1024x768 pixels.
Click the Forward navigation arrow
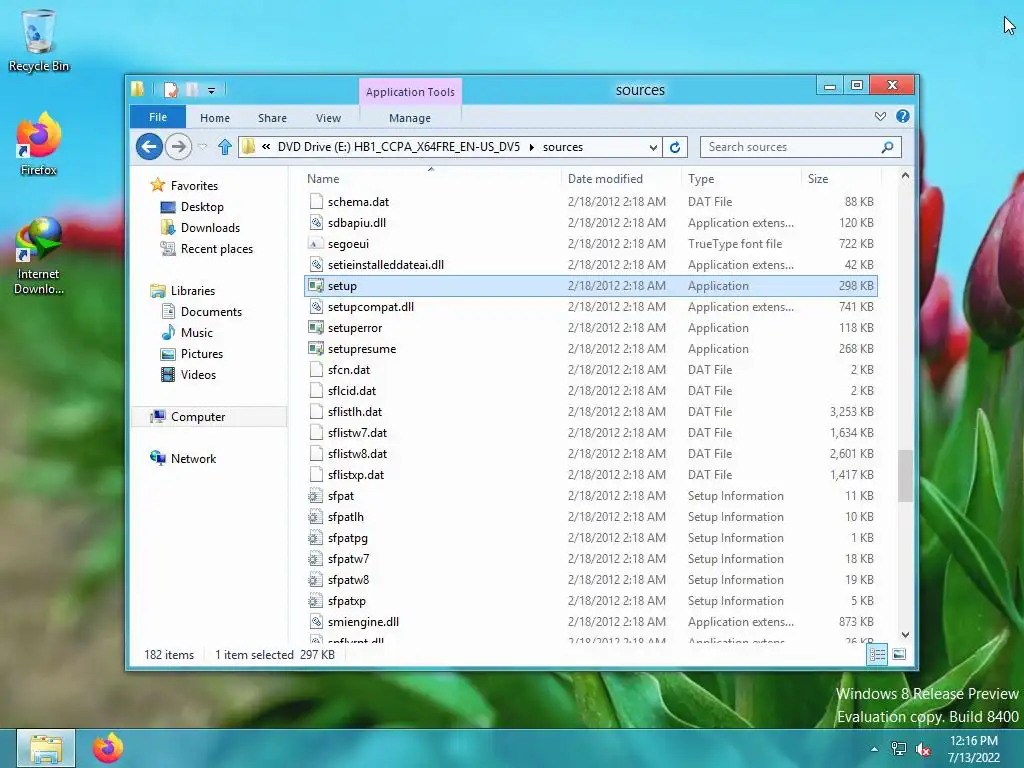pos(178,146)
